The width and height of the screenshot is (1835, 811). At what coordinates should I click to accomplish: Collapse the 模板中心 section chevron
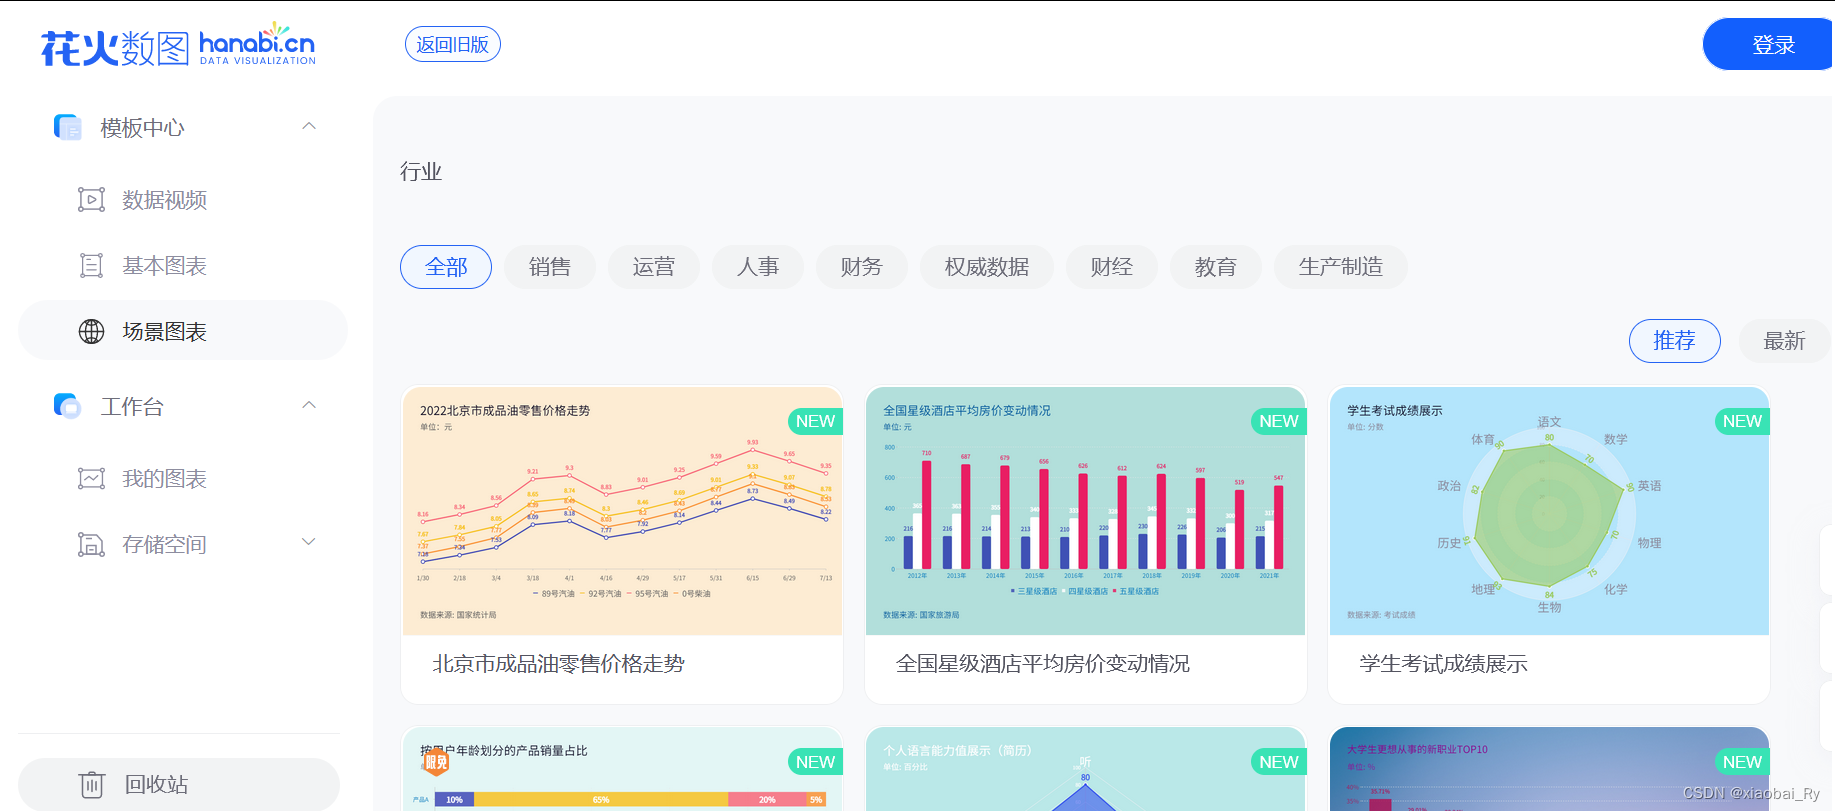point(309,126)
